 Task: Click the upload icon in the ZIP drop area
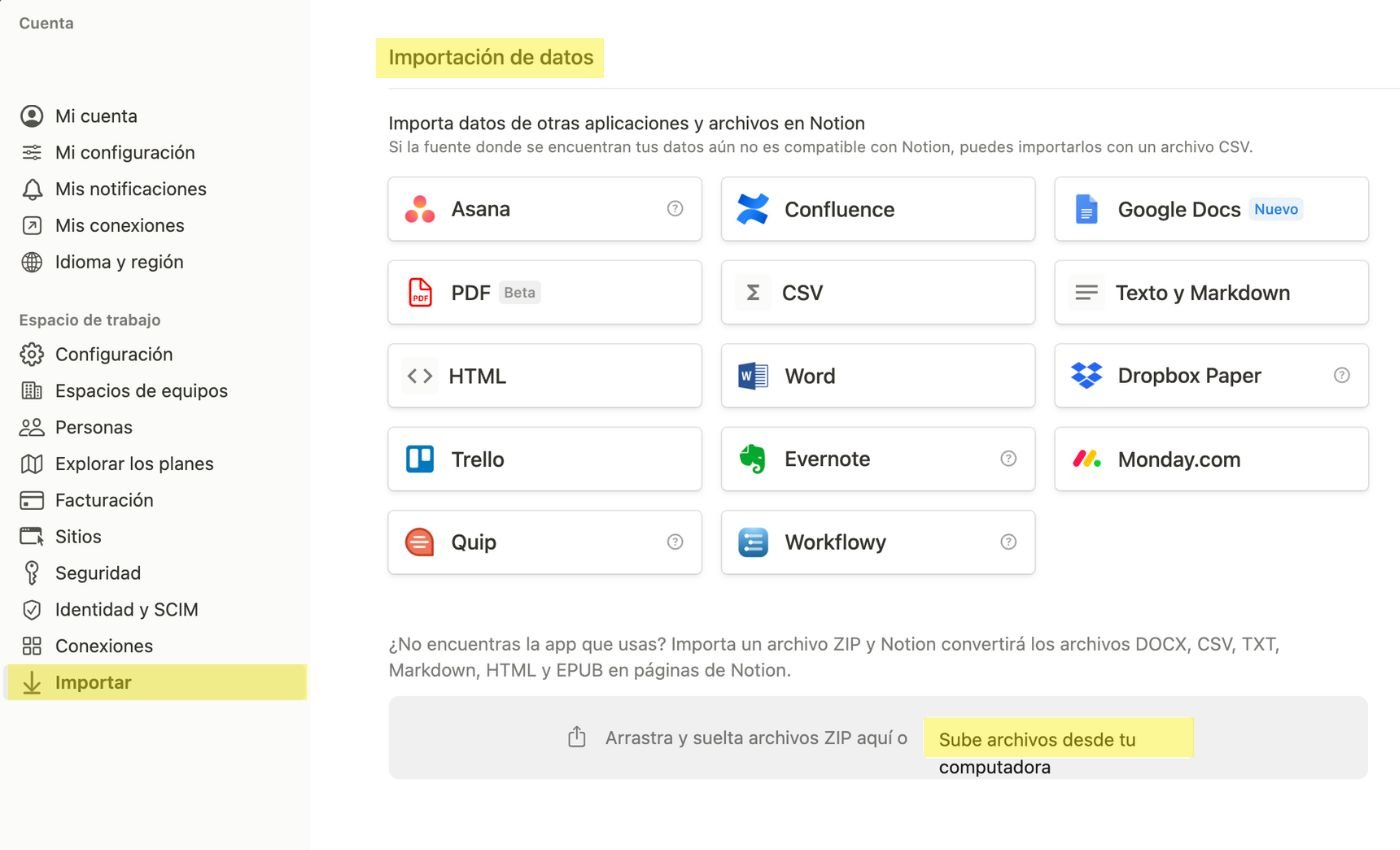click(576, 738)
